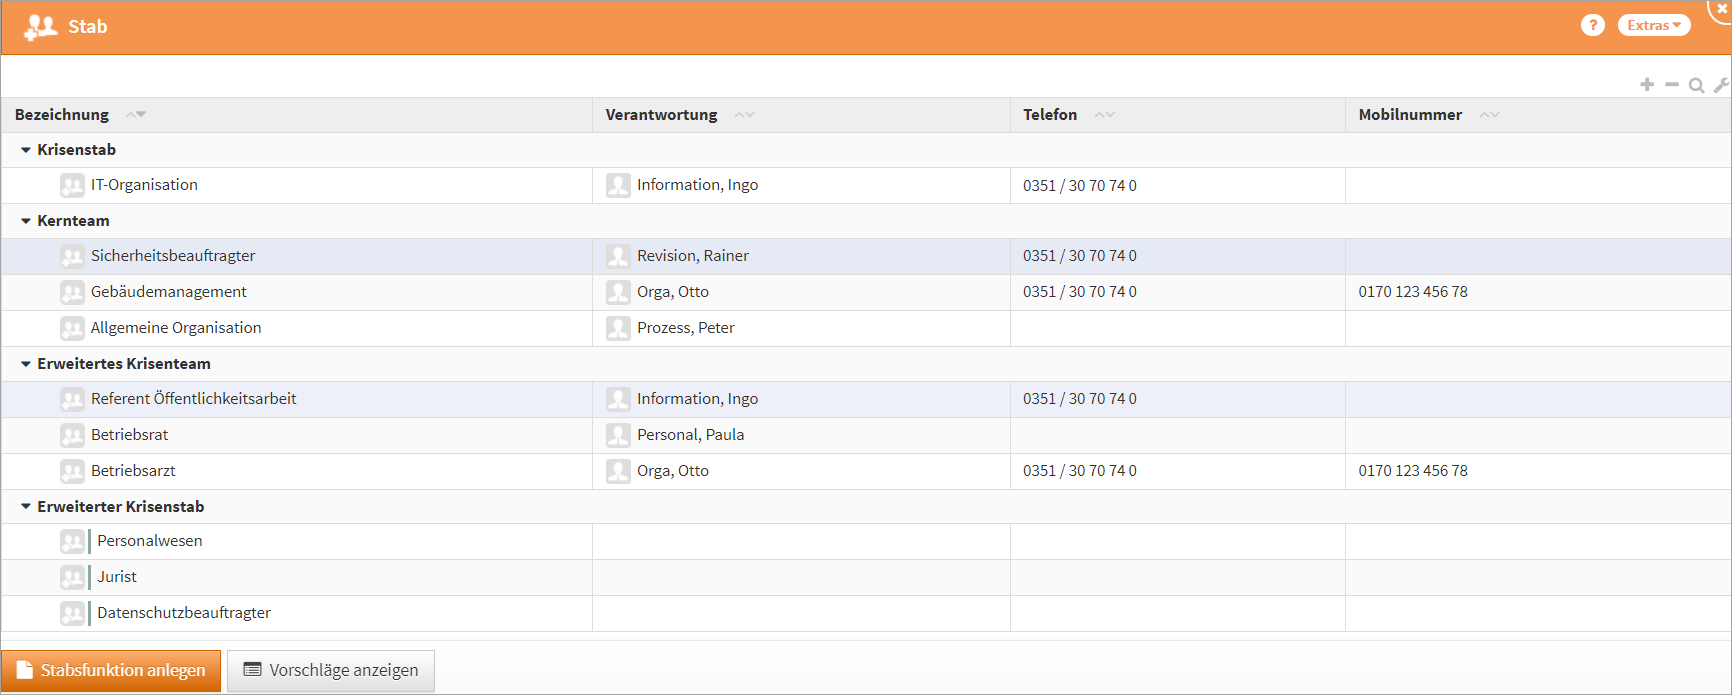Click Revision, Rainer name
Screen dimensions: 1732x695
click(693, 256)
